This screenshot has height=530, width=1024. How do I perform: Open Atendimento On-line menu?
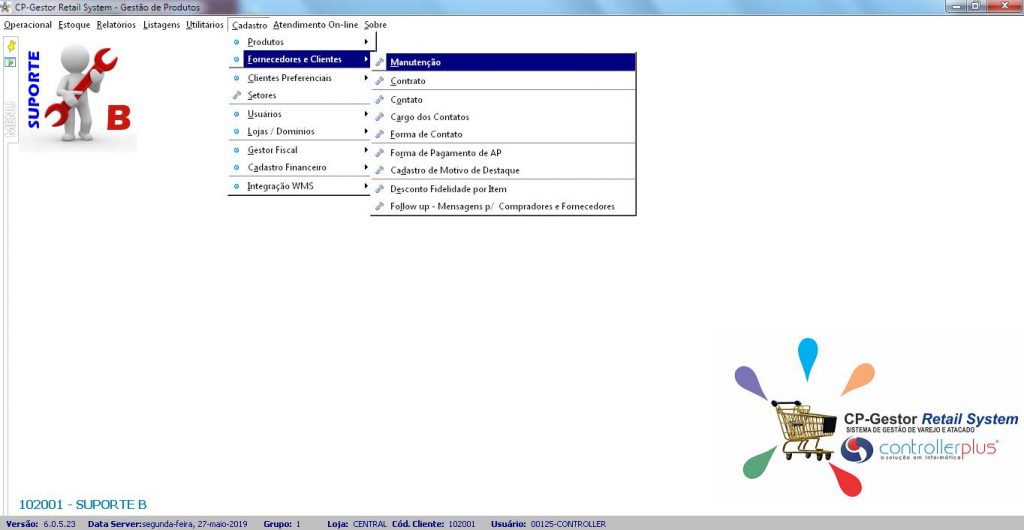(x=315, y=25)
